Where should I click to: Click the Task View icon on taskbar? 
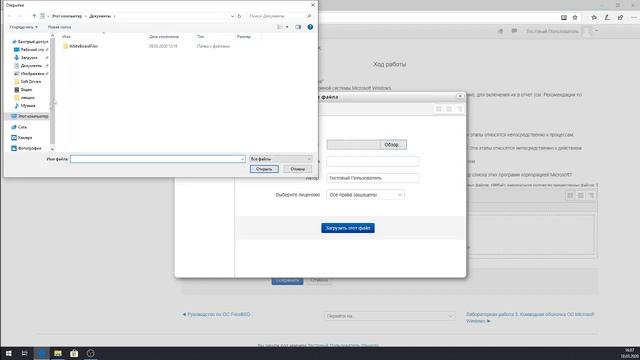(24, 353)
